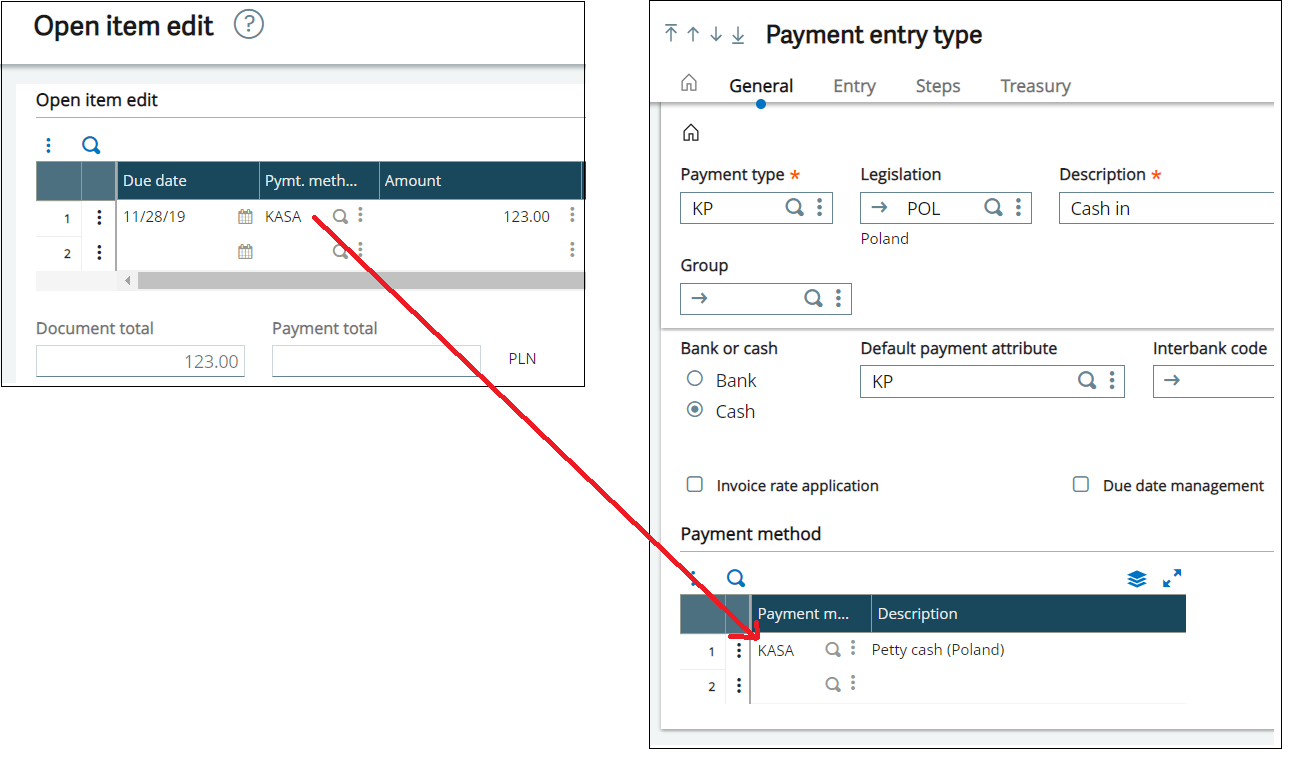
Task: Open the Treasury tab
Action: 1035,86
